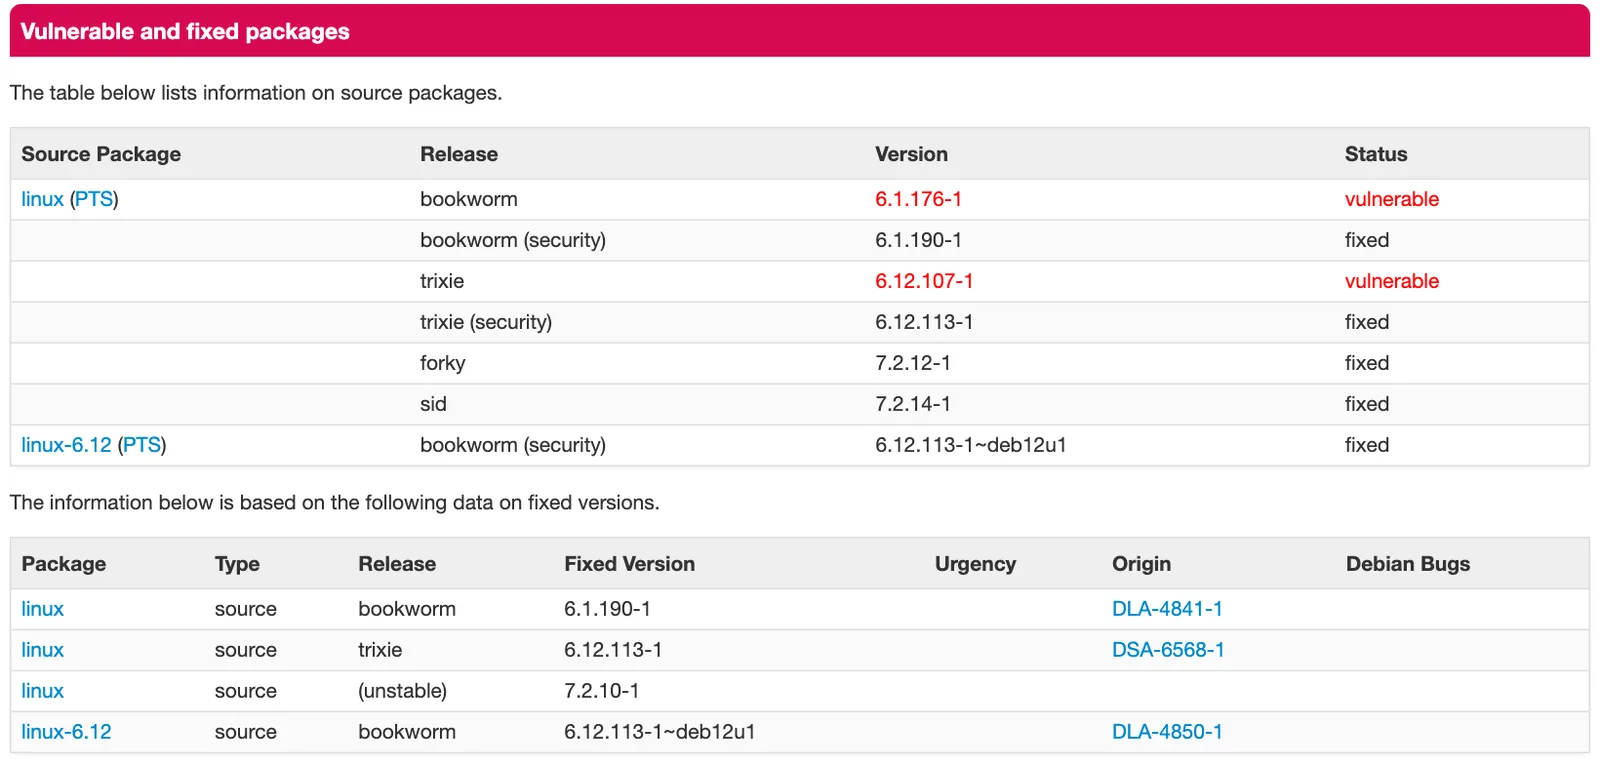Click the sid release cell
This screenshot has width=1600, height=771.
pyautogui.click(x=433, y=404)
